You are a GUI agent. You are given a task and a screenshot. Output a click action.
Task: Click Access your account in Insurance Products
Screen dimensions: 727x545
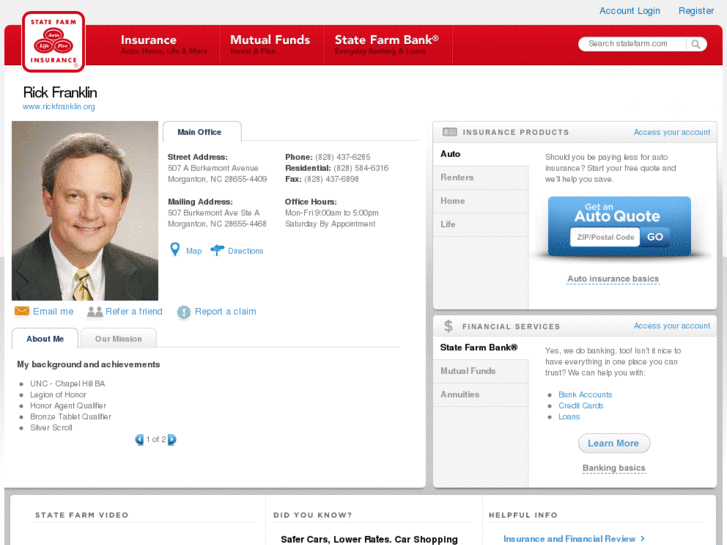(672, 132)
